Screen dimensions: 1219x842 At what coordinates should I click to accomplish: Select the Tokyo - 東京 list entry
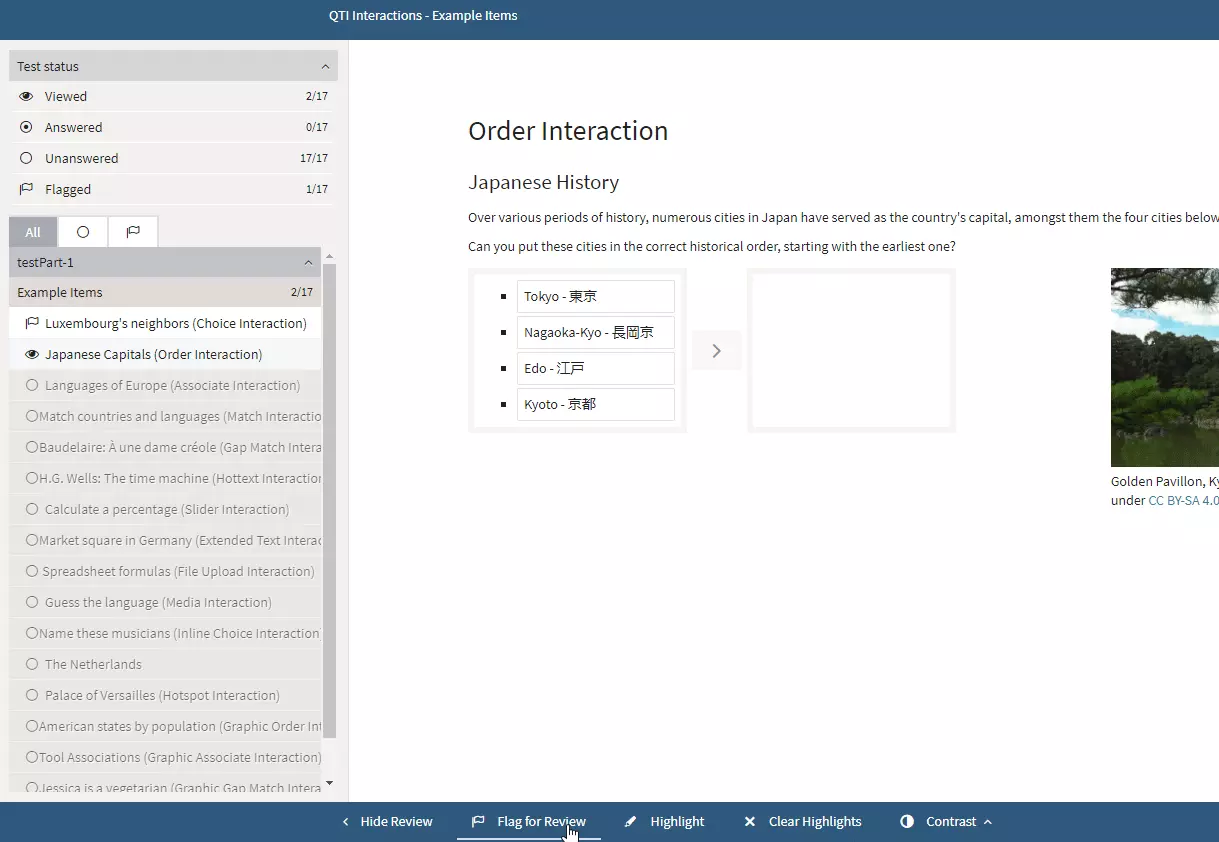(x=595, y=296)
